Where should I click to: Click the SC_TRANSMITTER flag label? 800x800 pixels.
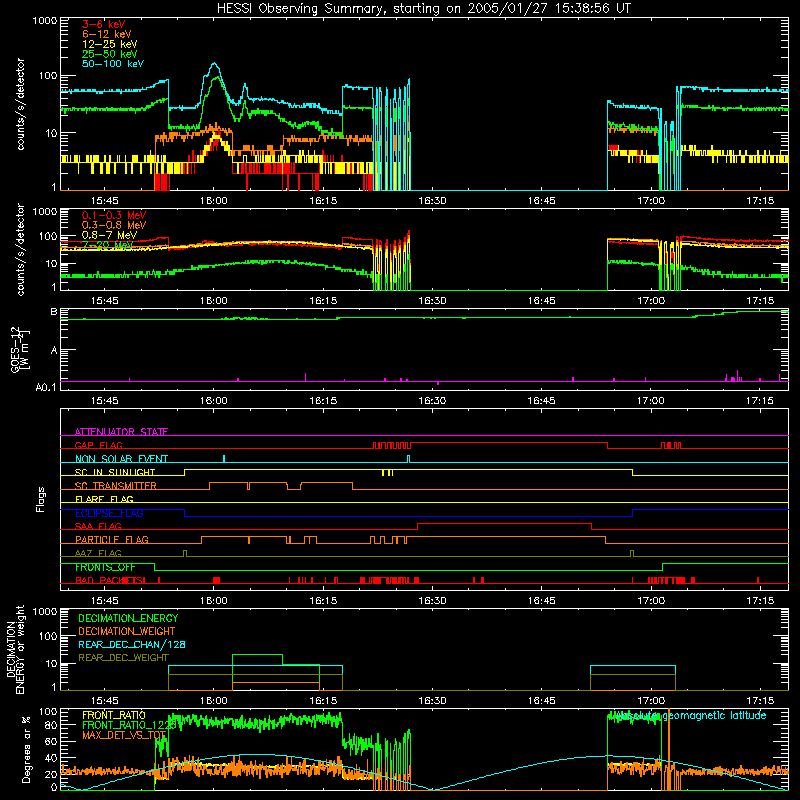click(116, 486)
